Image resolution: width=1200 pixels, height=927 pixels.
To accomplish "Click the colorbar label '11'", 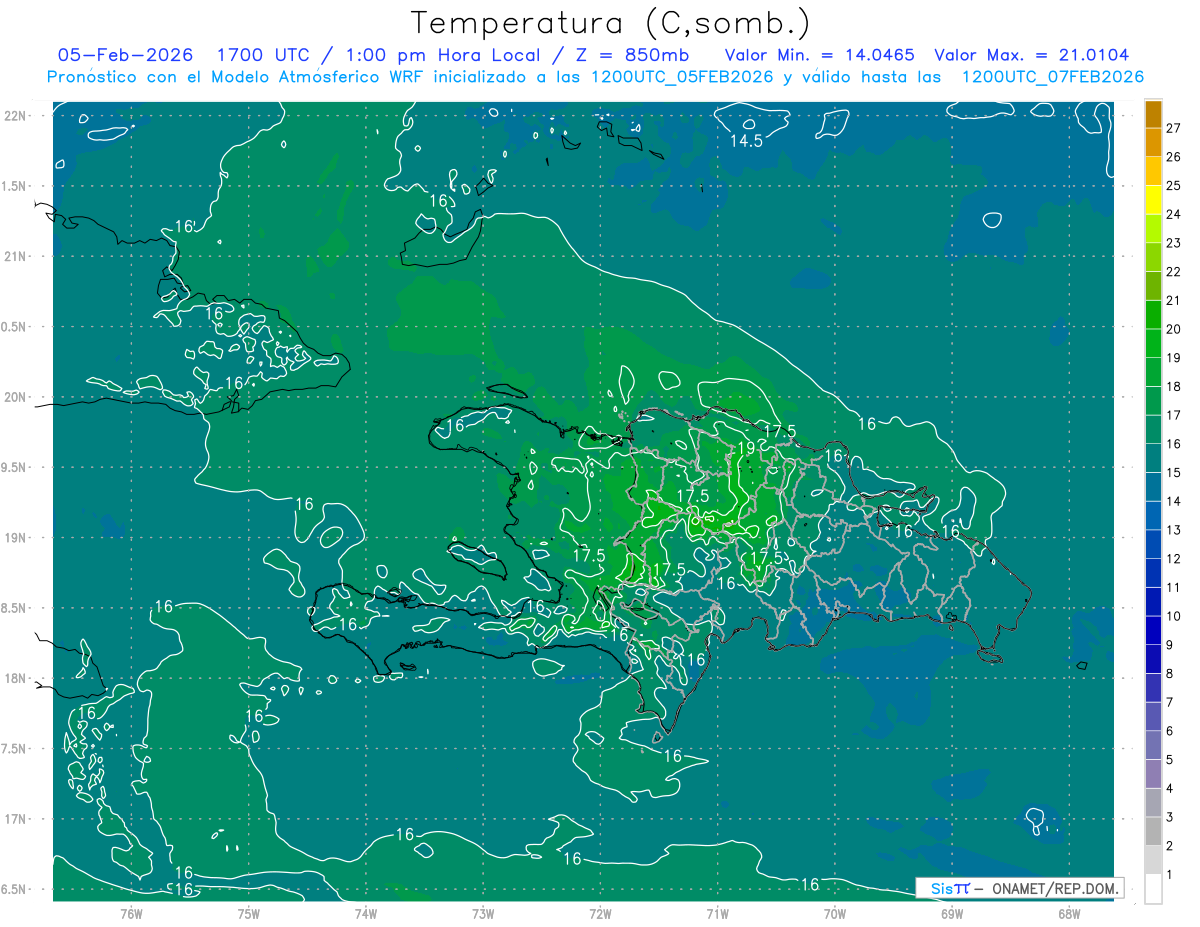I will click(x=1174, y=587).
